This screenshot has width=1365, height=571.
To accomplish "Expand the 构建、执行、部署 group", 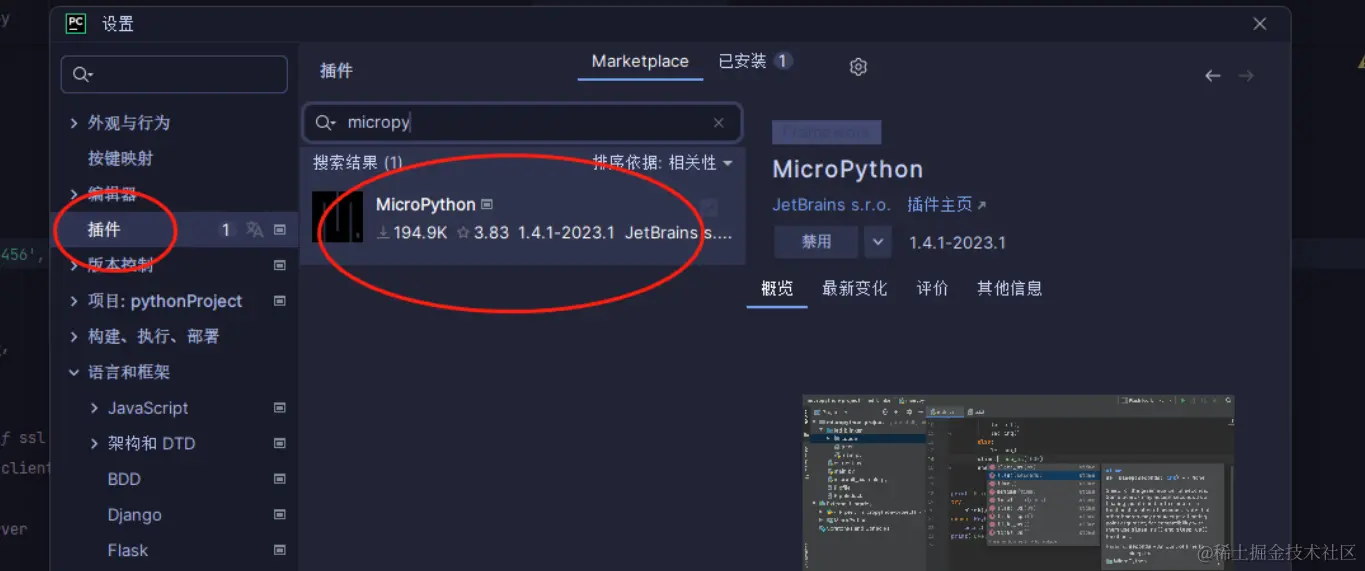I will [74, 337].
